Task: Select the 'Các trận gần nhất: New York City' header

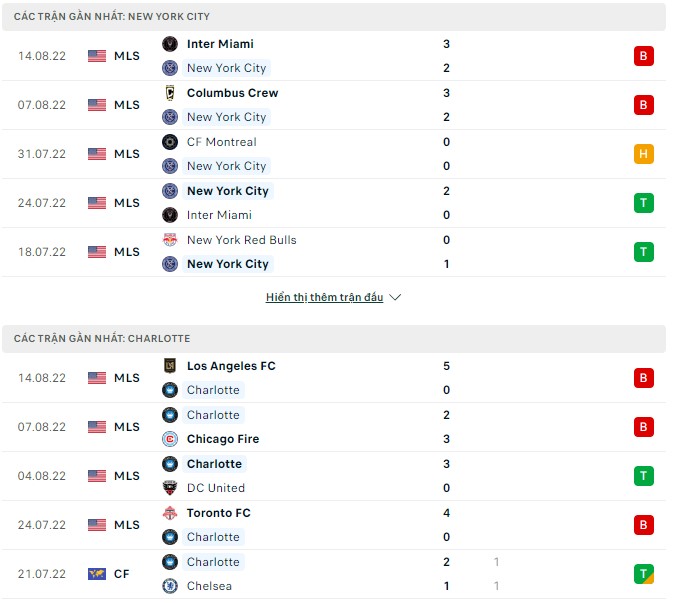Action: [112, 17]
